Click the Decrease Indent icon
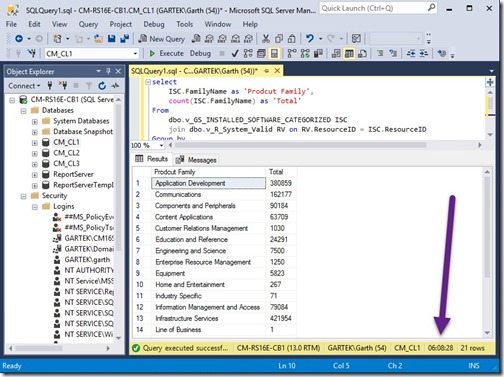The width and height of the screenshot is (504, 377). point(411,53)
